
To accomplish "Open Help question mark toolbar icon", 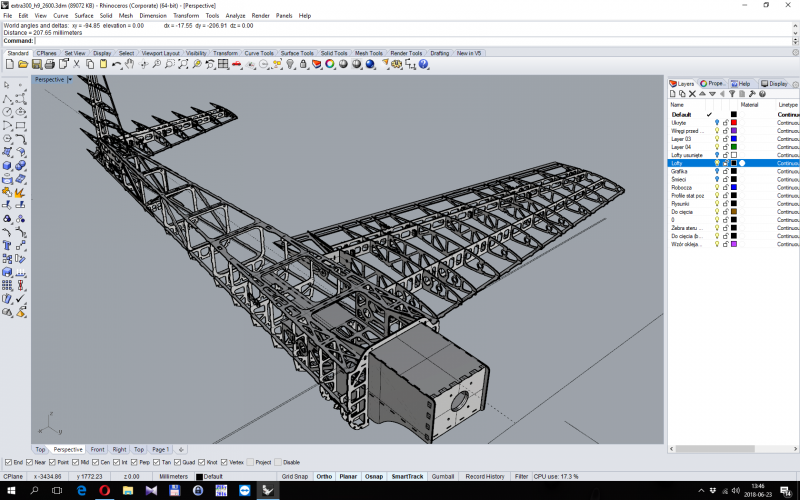I will [423, 64].
